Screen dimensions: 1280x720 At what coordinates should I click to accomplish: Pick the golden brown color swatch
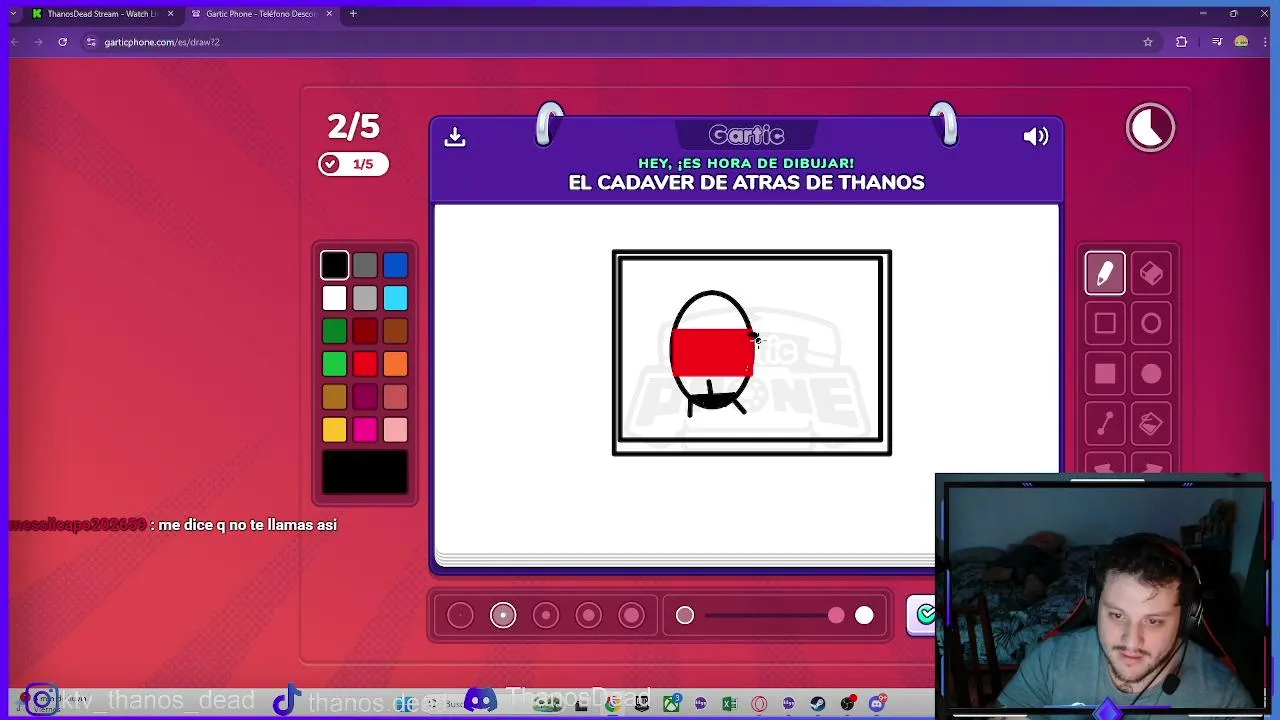[x=335, y=397]
